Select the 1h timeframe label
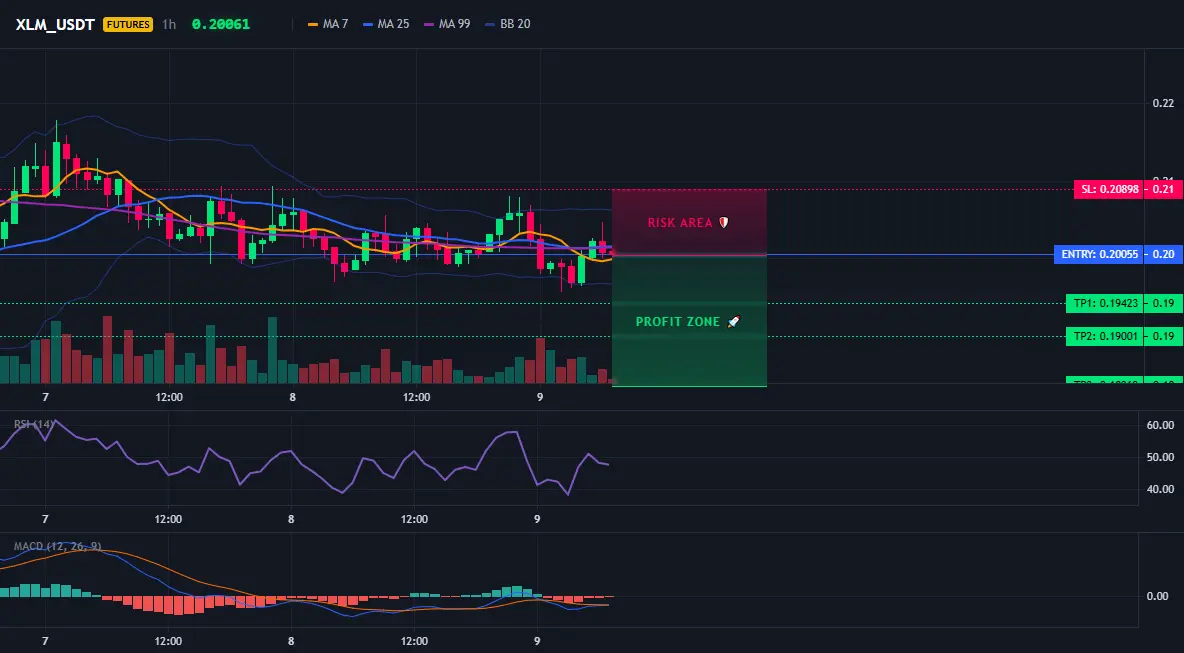This screenshot has height=653, width=1184. pyautogui.click(x=169, y=24)
